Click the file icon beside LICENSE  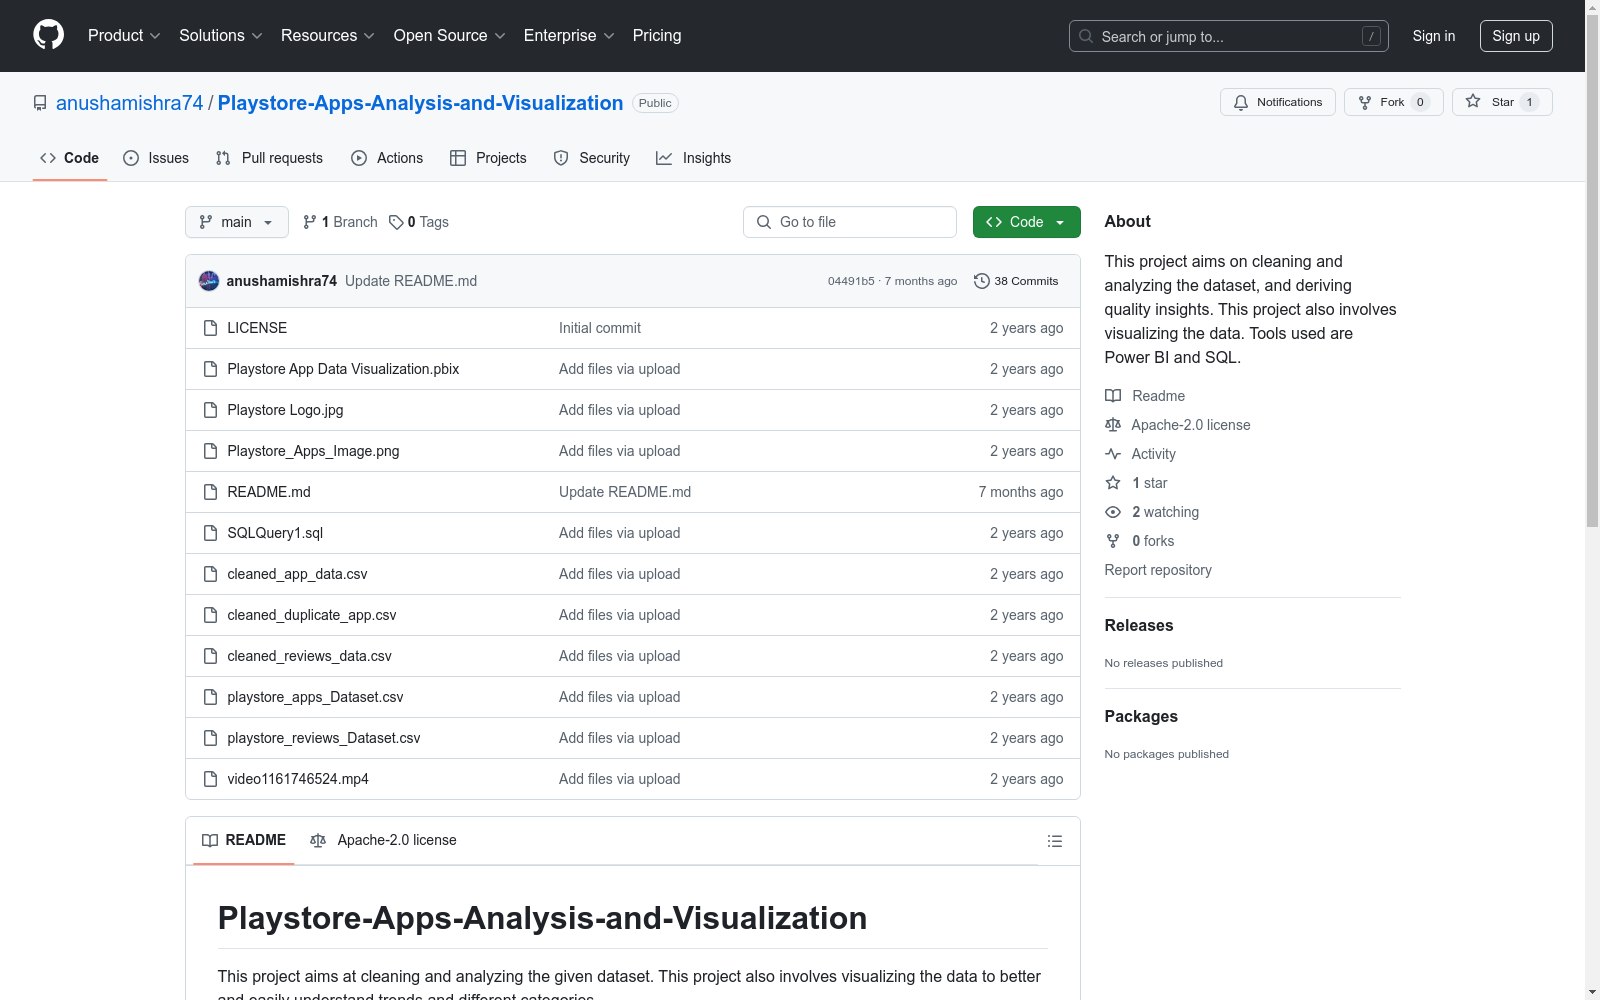[210, 328]
